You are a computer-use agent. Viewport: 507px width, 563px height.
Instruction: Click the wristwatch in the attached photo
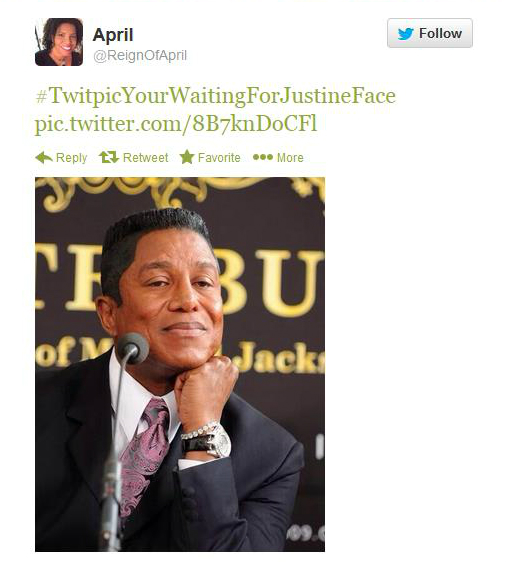pos(206,440)
